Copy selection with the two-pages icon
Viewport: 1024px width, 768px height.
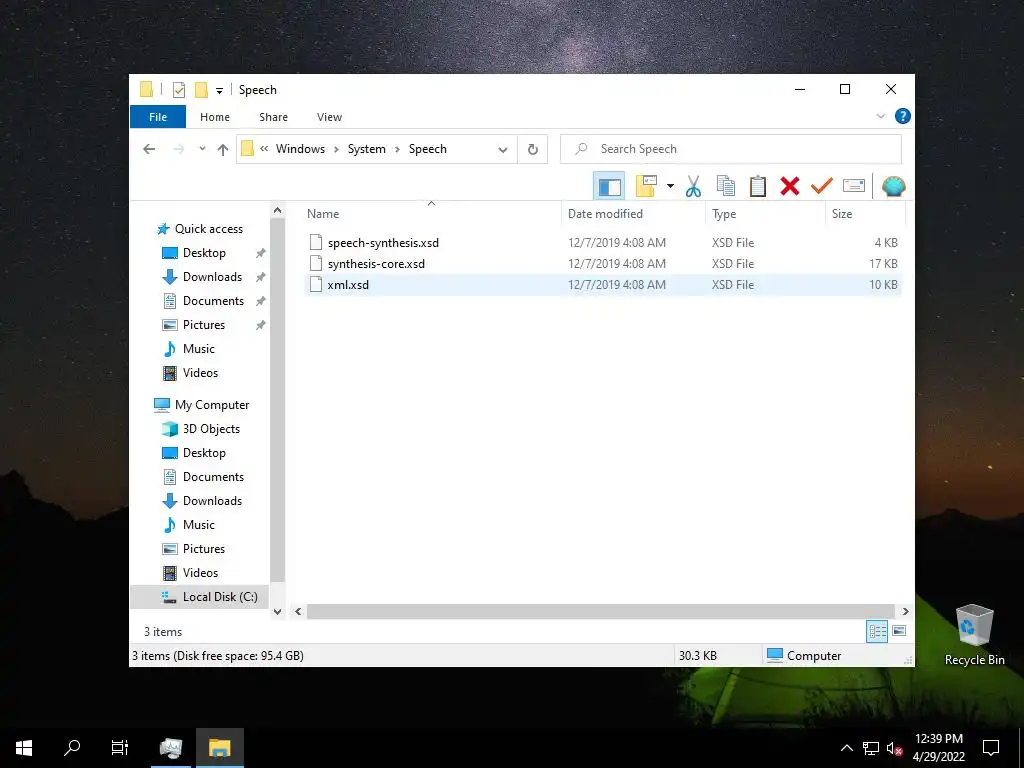pos(726,187)
